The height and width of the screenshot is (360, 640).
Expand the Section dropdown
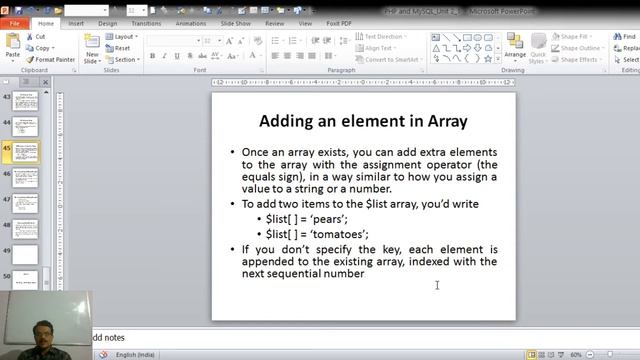123,60
